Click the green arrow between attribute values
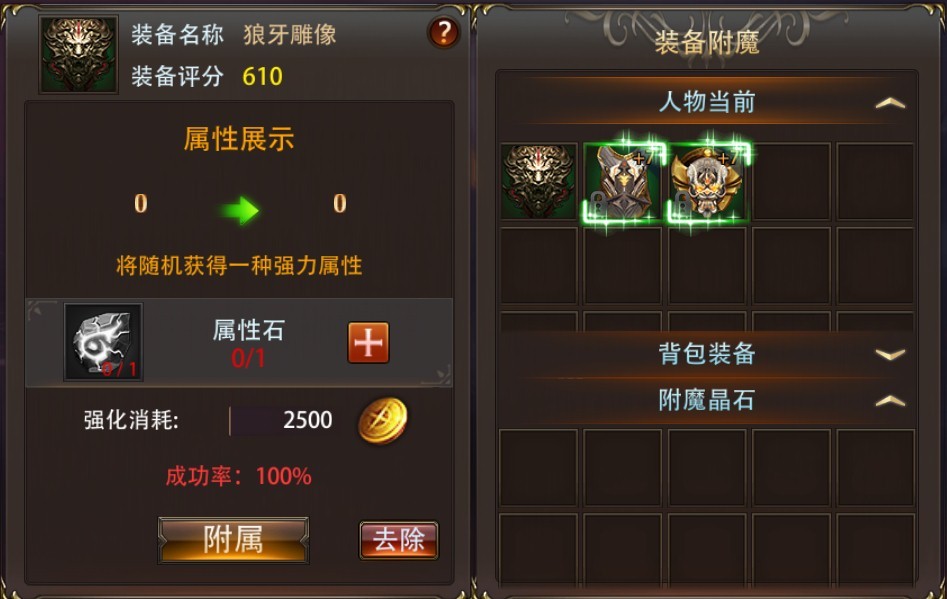Viewport: 947px width, 599px height. pos(239,210)
